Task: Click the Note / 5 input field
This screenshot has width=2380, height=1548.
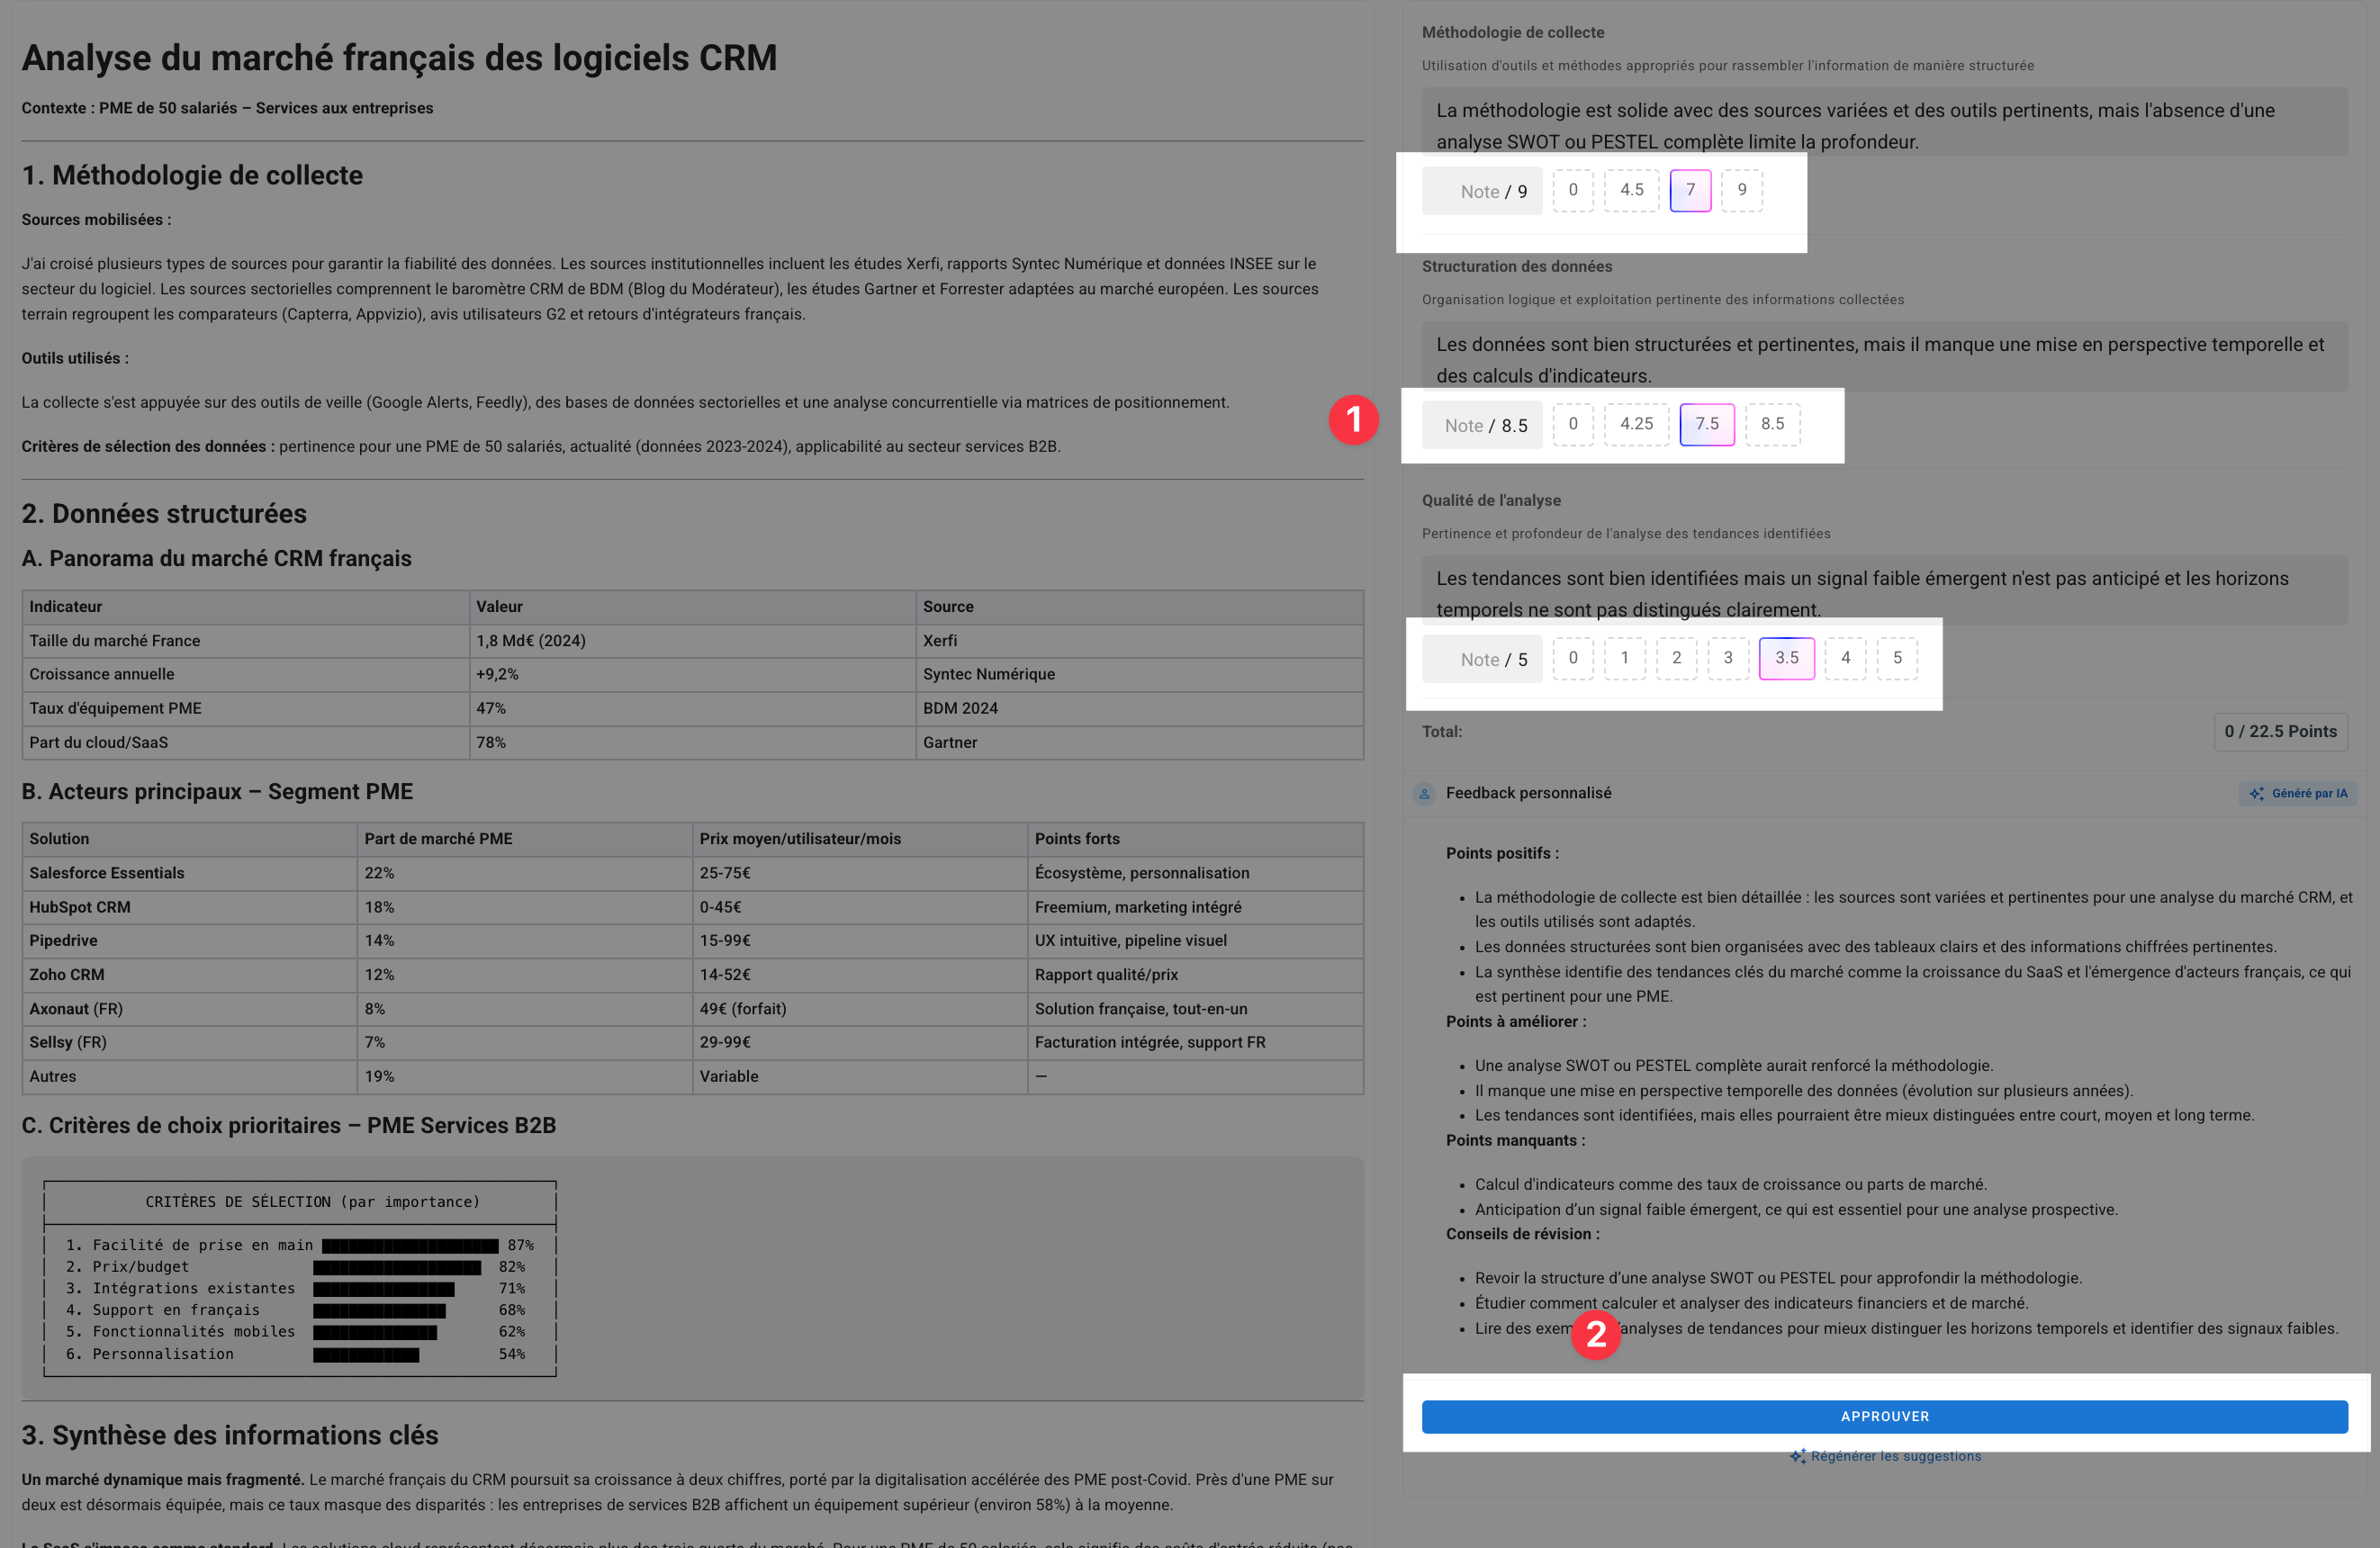Action: click(x=1482, y=659)
